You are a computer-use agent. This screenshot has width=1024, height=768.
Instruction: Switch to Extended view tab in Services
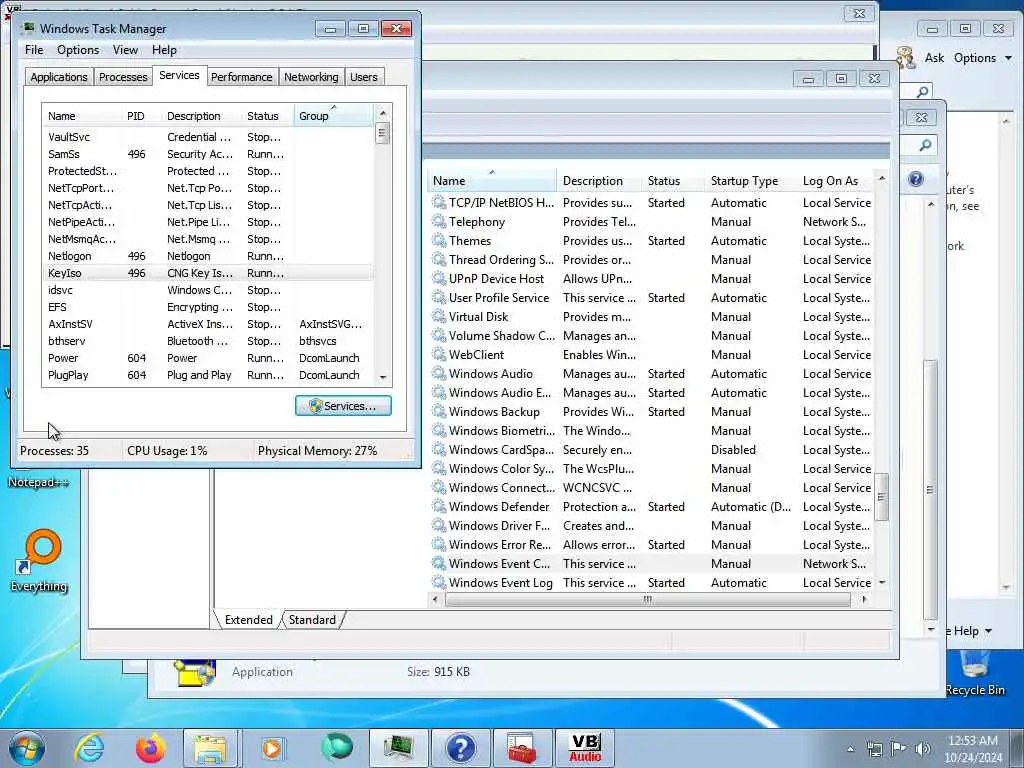pyautogui.click(x=248, y=620)
